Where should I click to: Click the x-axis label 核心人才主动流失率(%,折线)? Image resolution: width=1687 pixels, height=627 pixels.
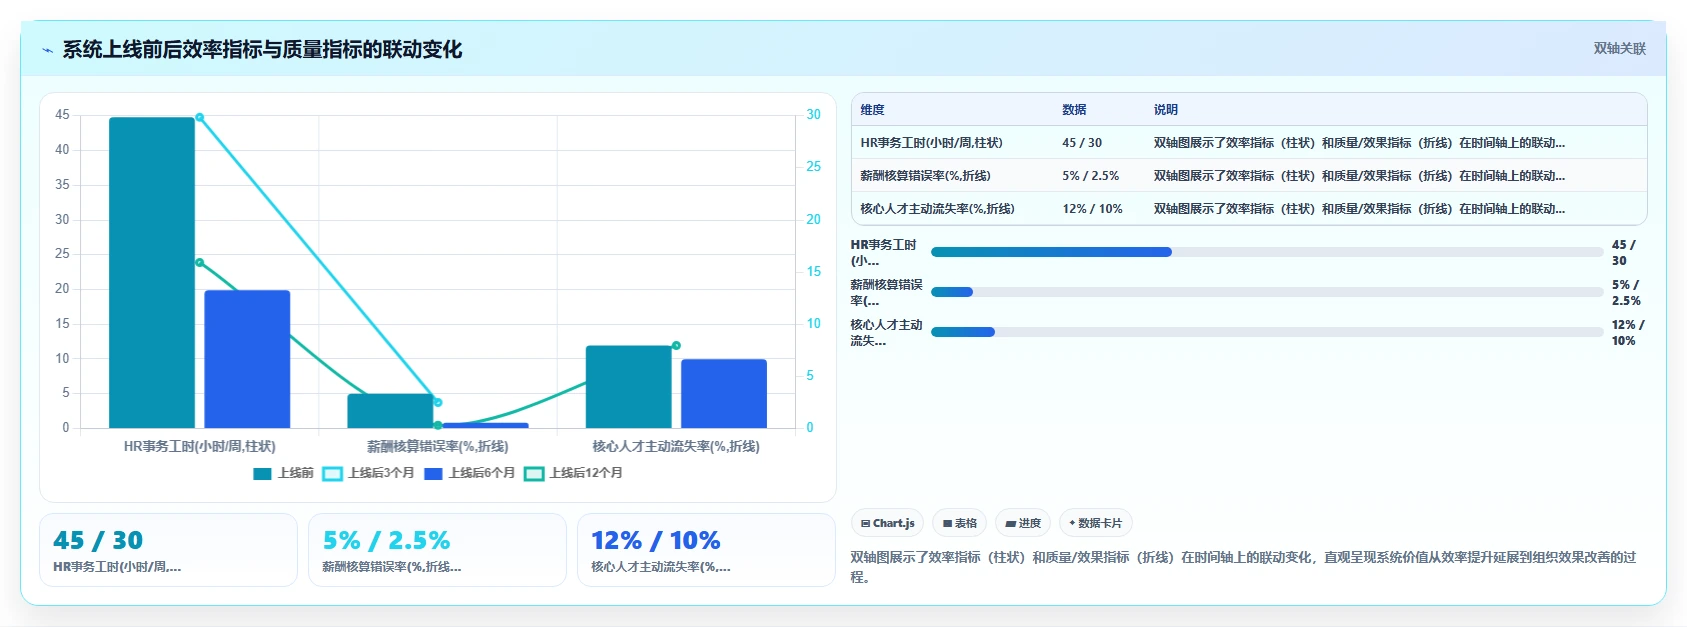[x=676, y=446]
